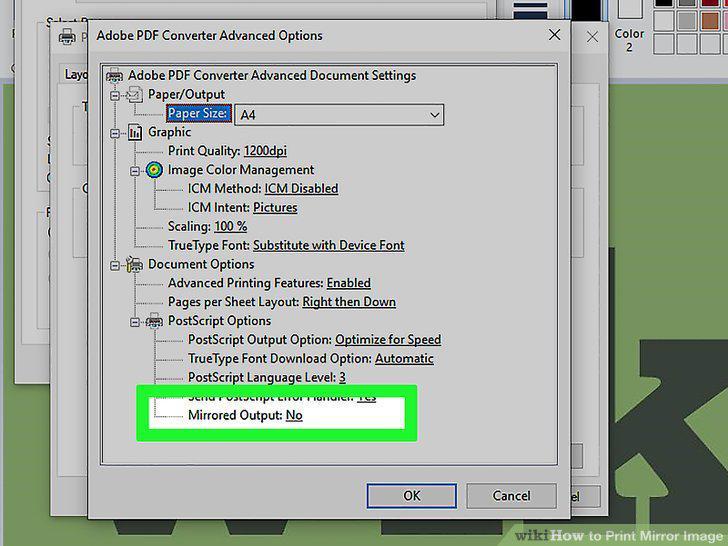Image resolution: width=728 pixels, height=546 pixels.
Task: Pick the gray color swatch in Paint palette
Action: click(687, 20)
